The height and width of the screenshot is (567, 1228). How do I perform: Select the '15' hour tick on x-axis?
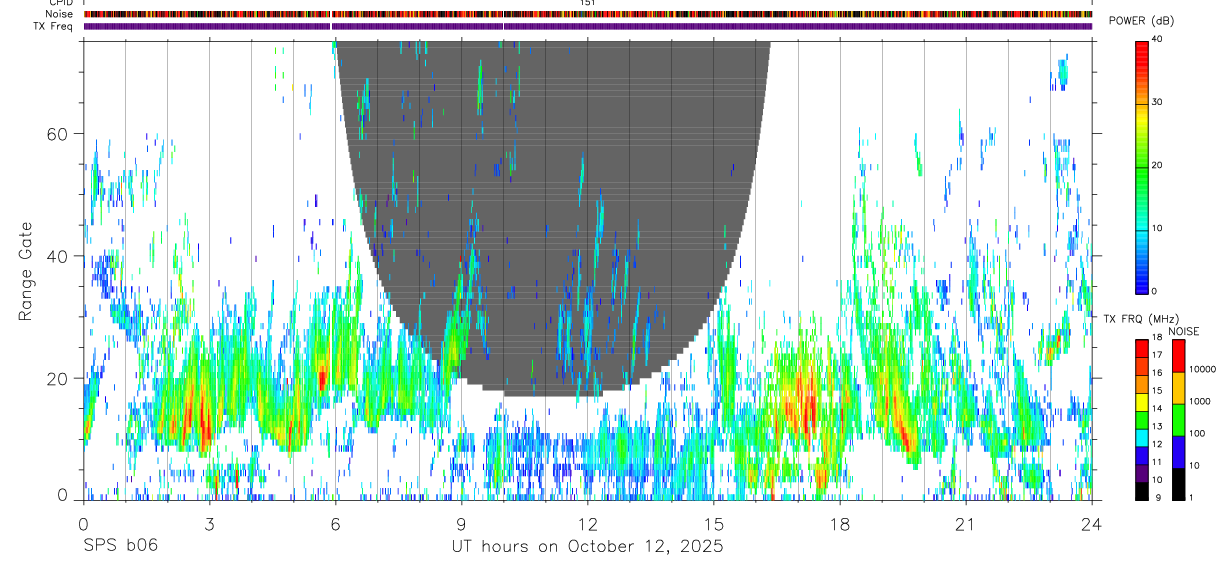(x=714, y=523)
